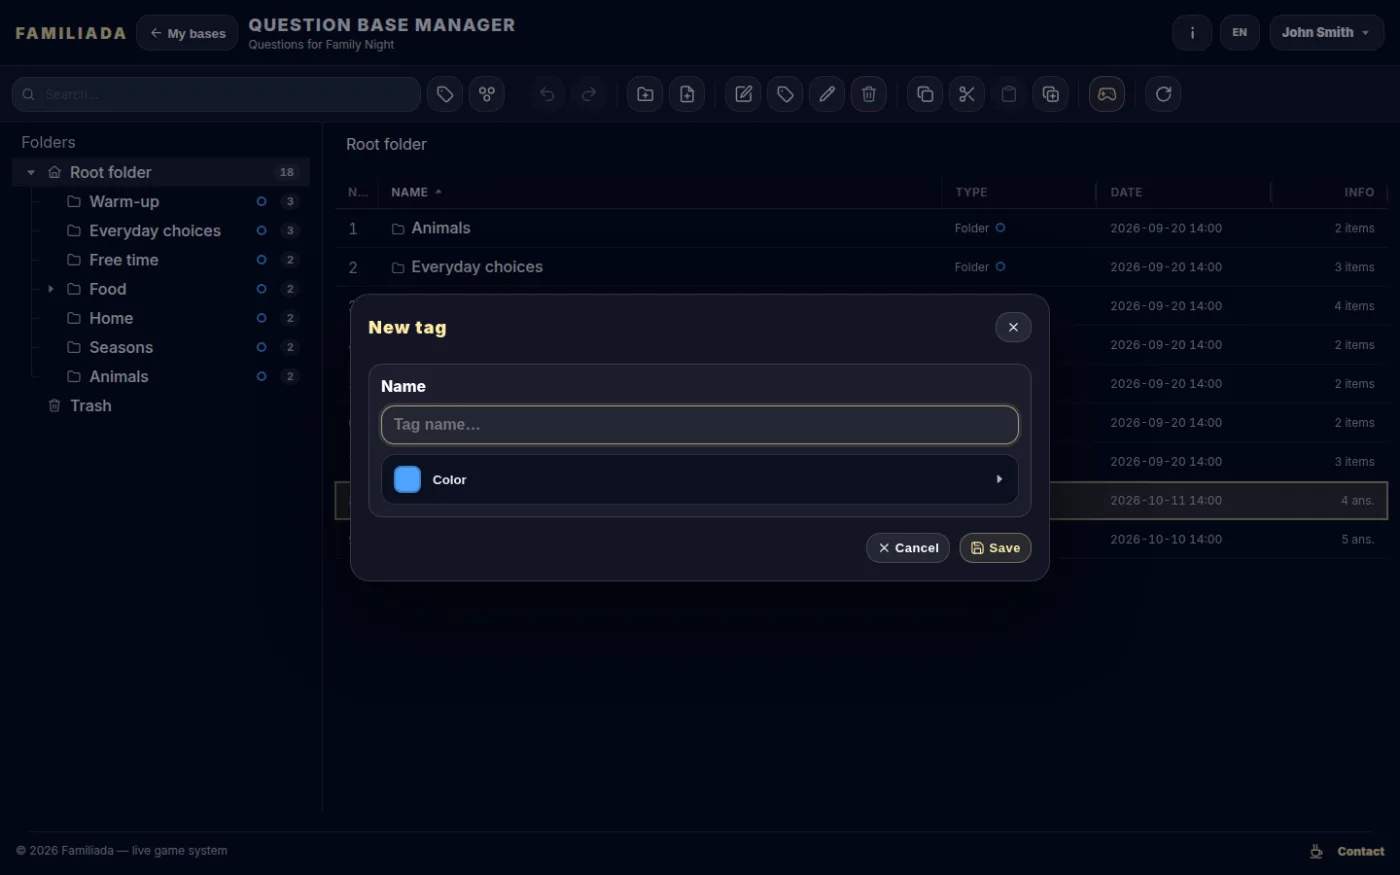
Task: Toggle the circle marker beside Animals row type
Action: coord(1000,228)
